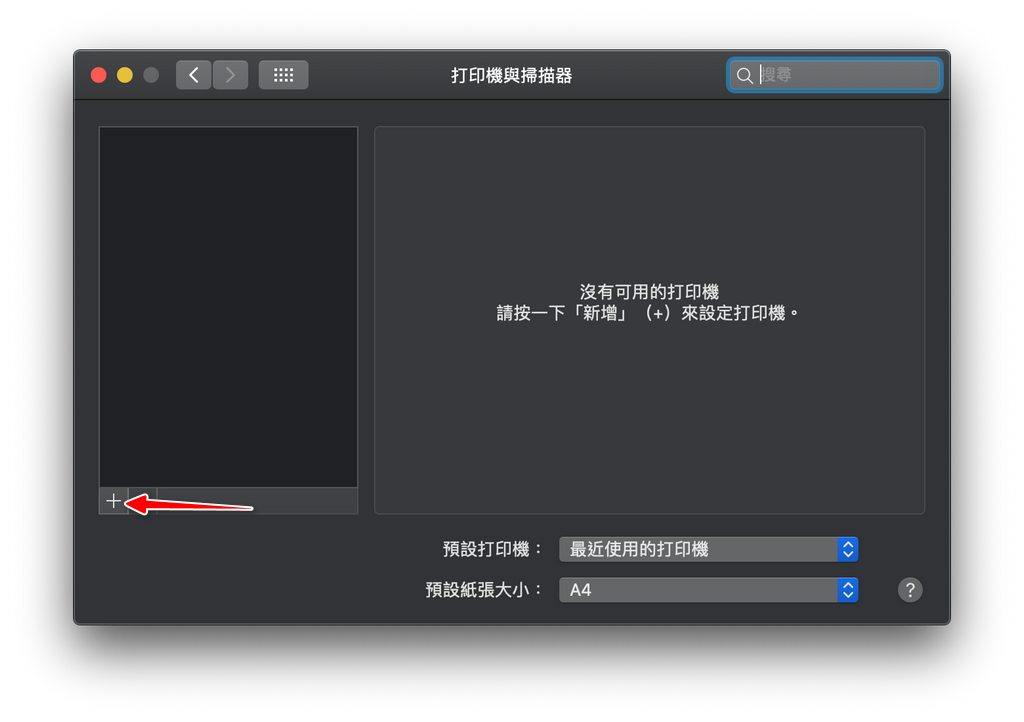Click the 預設打印機 label
The height and width of the screenshot is (722, 1024).
point(492,549)
